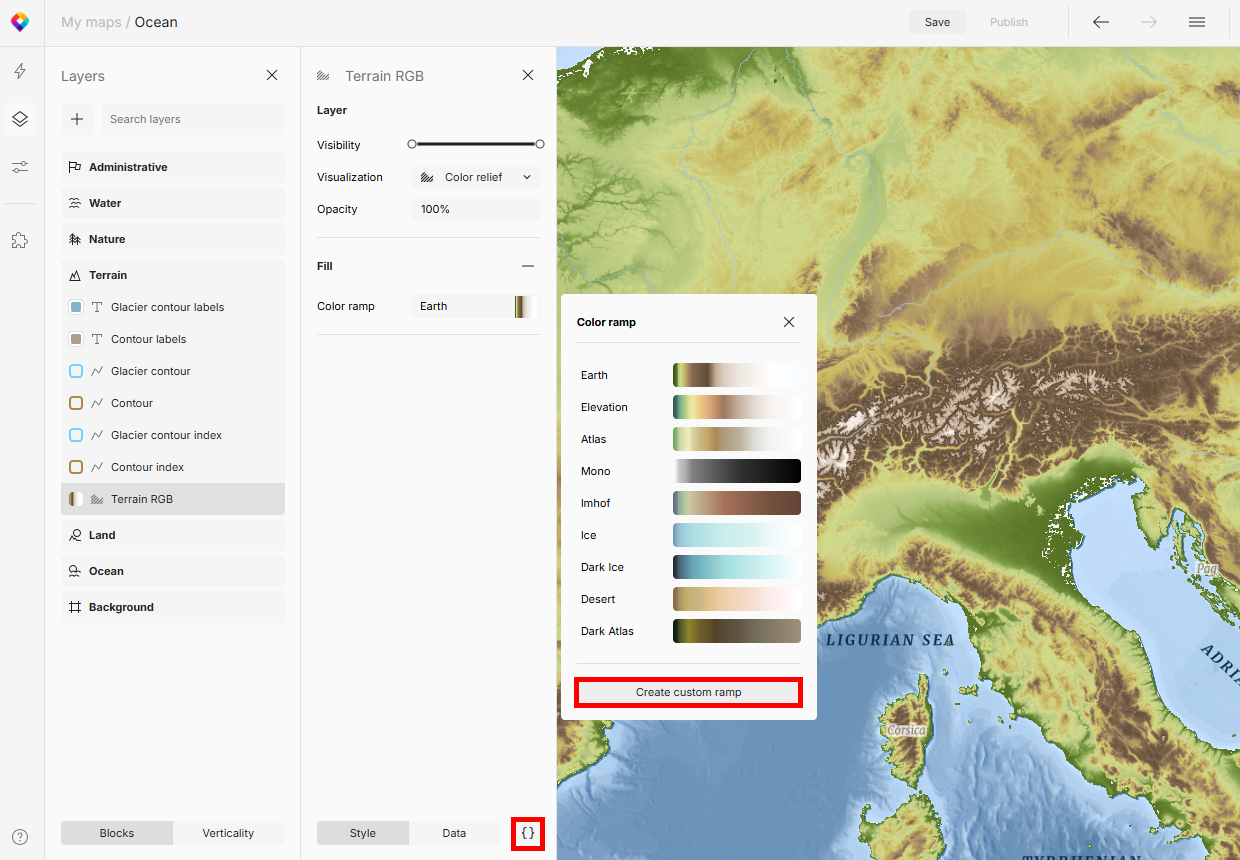Select the Imhof color ramp

[736, 503]
